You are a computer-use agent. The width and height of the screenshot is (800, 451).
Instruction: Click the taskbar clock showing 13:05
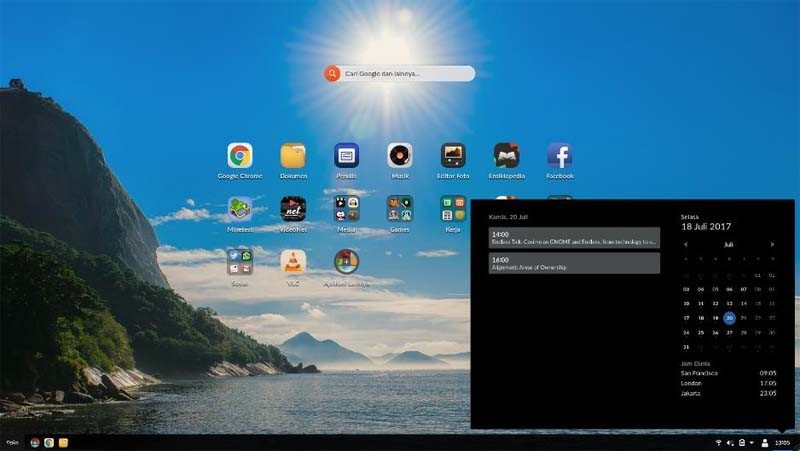tap(782, 442)
